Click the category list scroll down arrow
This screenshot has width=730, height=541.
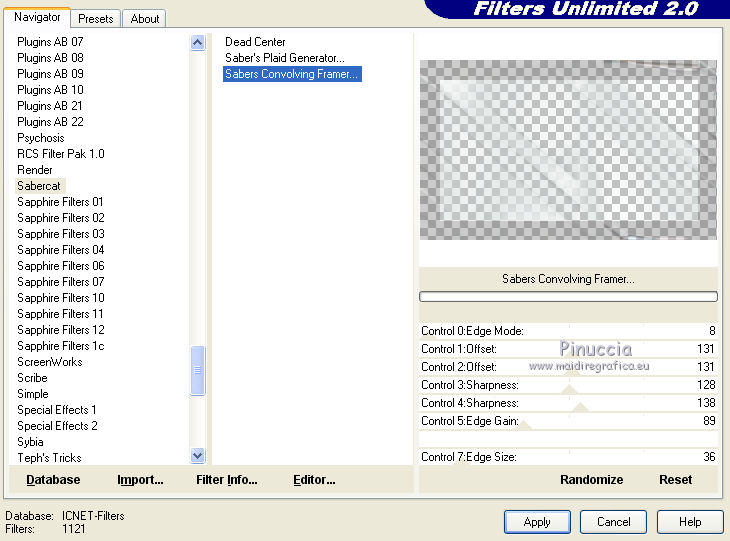coord(198,455)
